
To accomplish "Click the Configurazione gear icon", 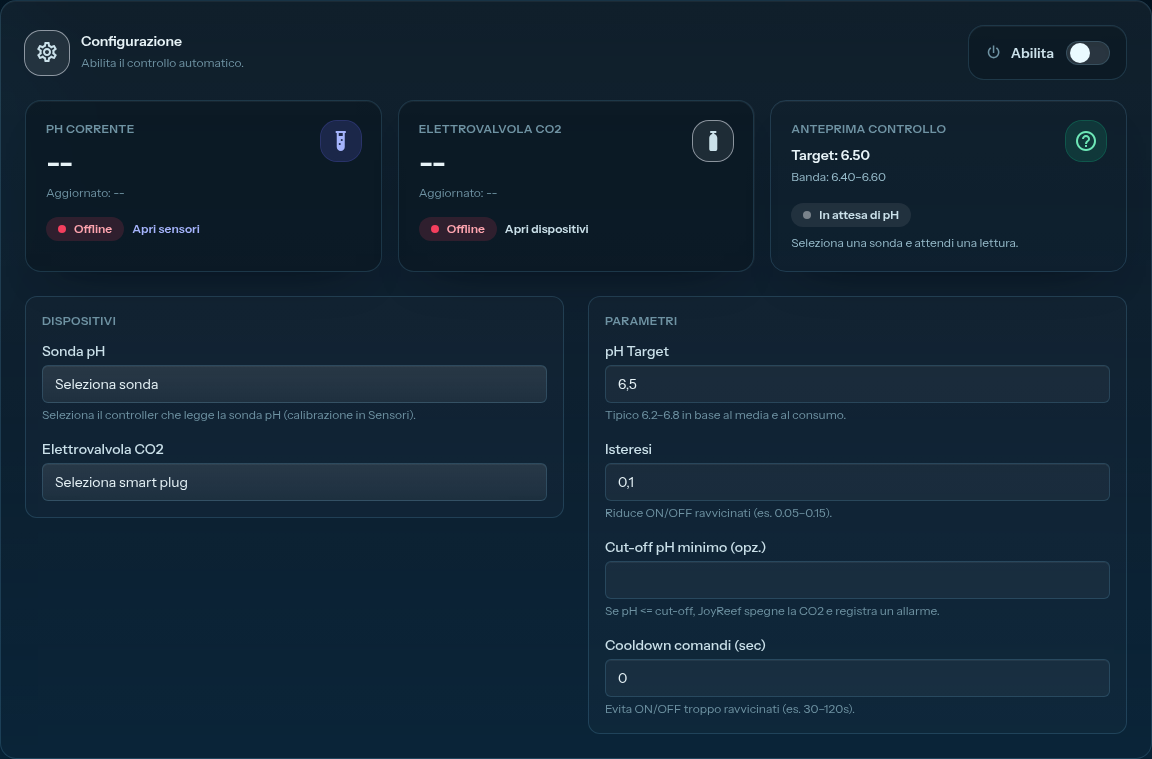I will pyautogui.click(x=47, y=53).
